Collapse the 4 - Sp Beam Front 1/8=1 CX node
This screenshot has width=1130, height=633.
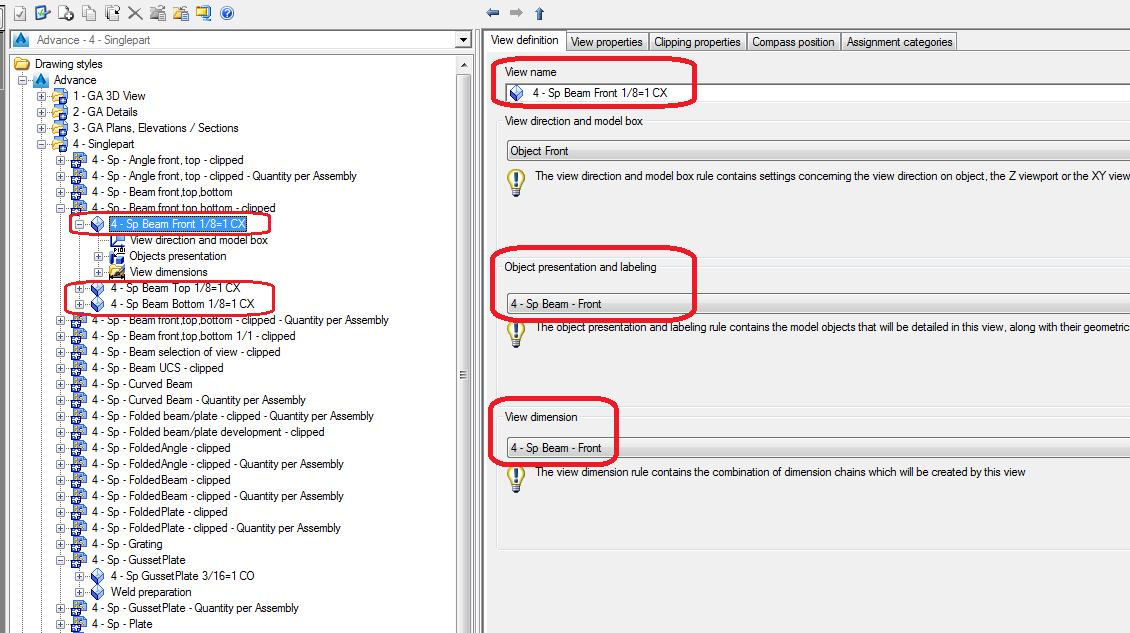point(79,224)
